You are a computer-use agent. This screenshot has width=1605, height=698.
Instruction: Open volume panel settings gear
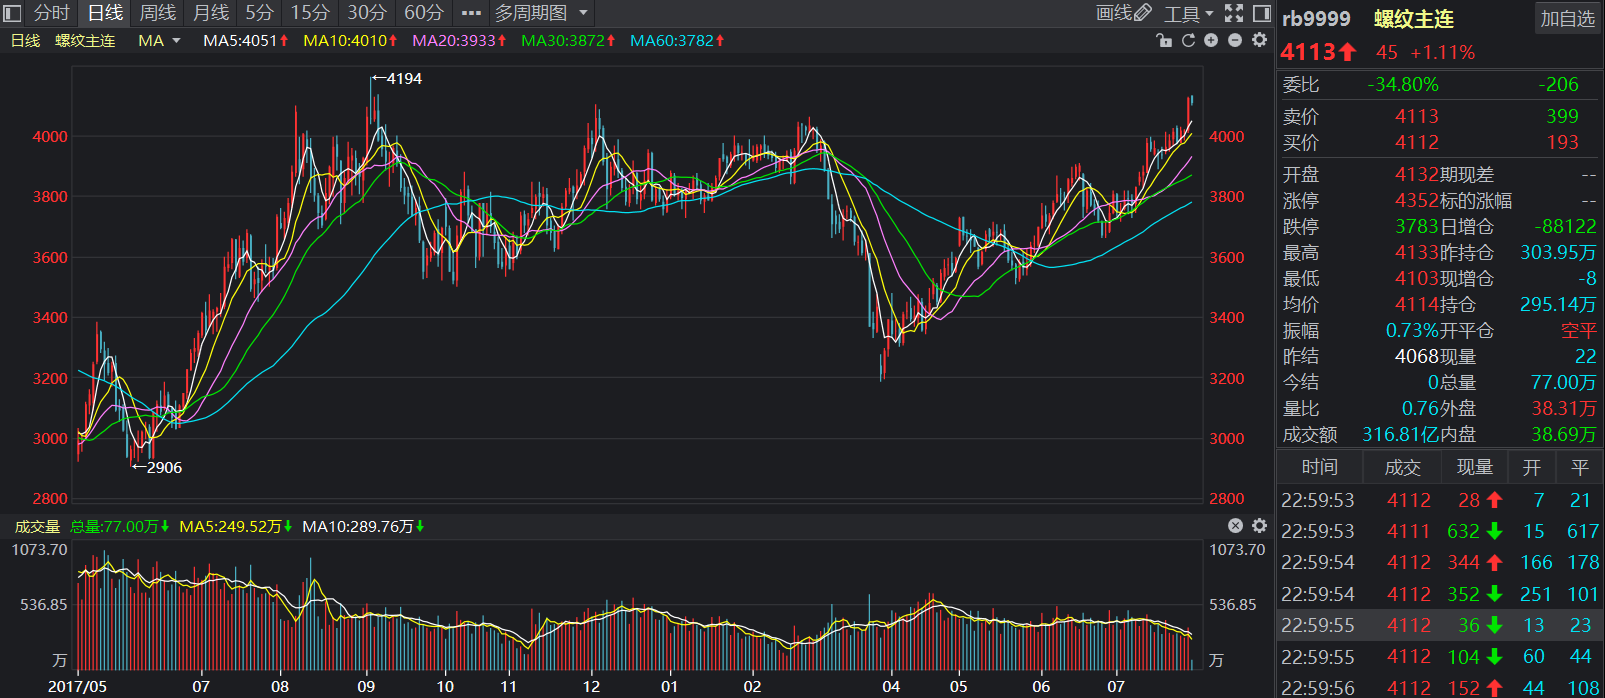(1259, 526)
